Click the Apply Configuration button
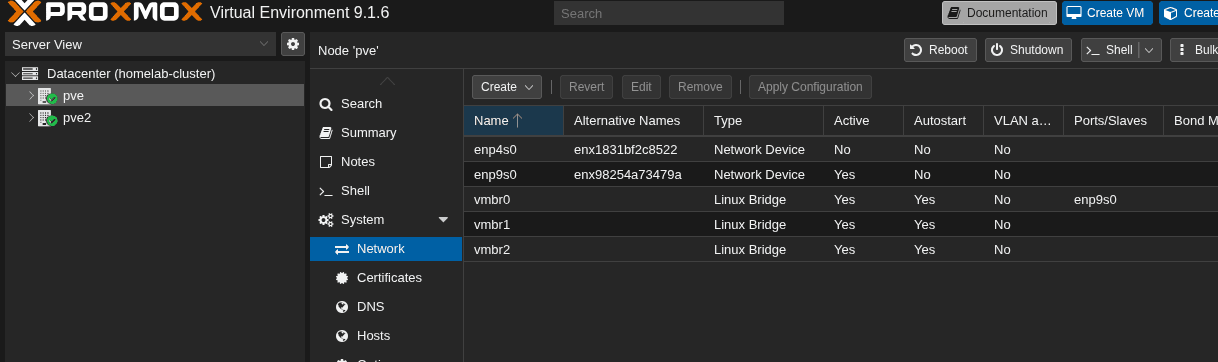1218x362 pixels. pos(810,87)
